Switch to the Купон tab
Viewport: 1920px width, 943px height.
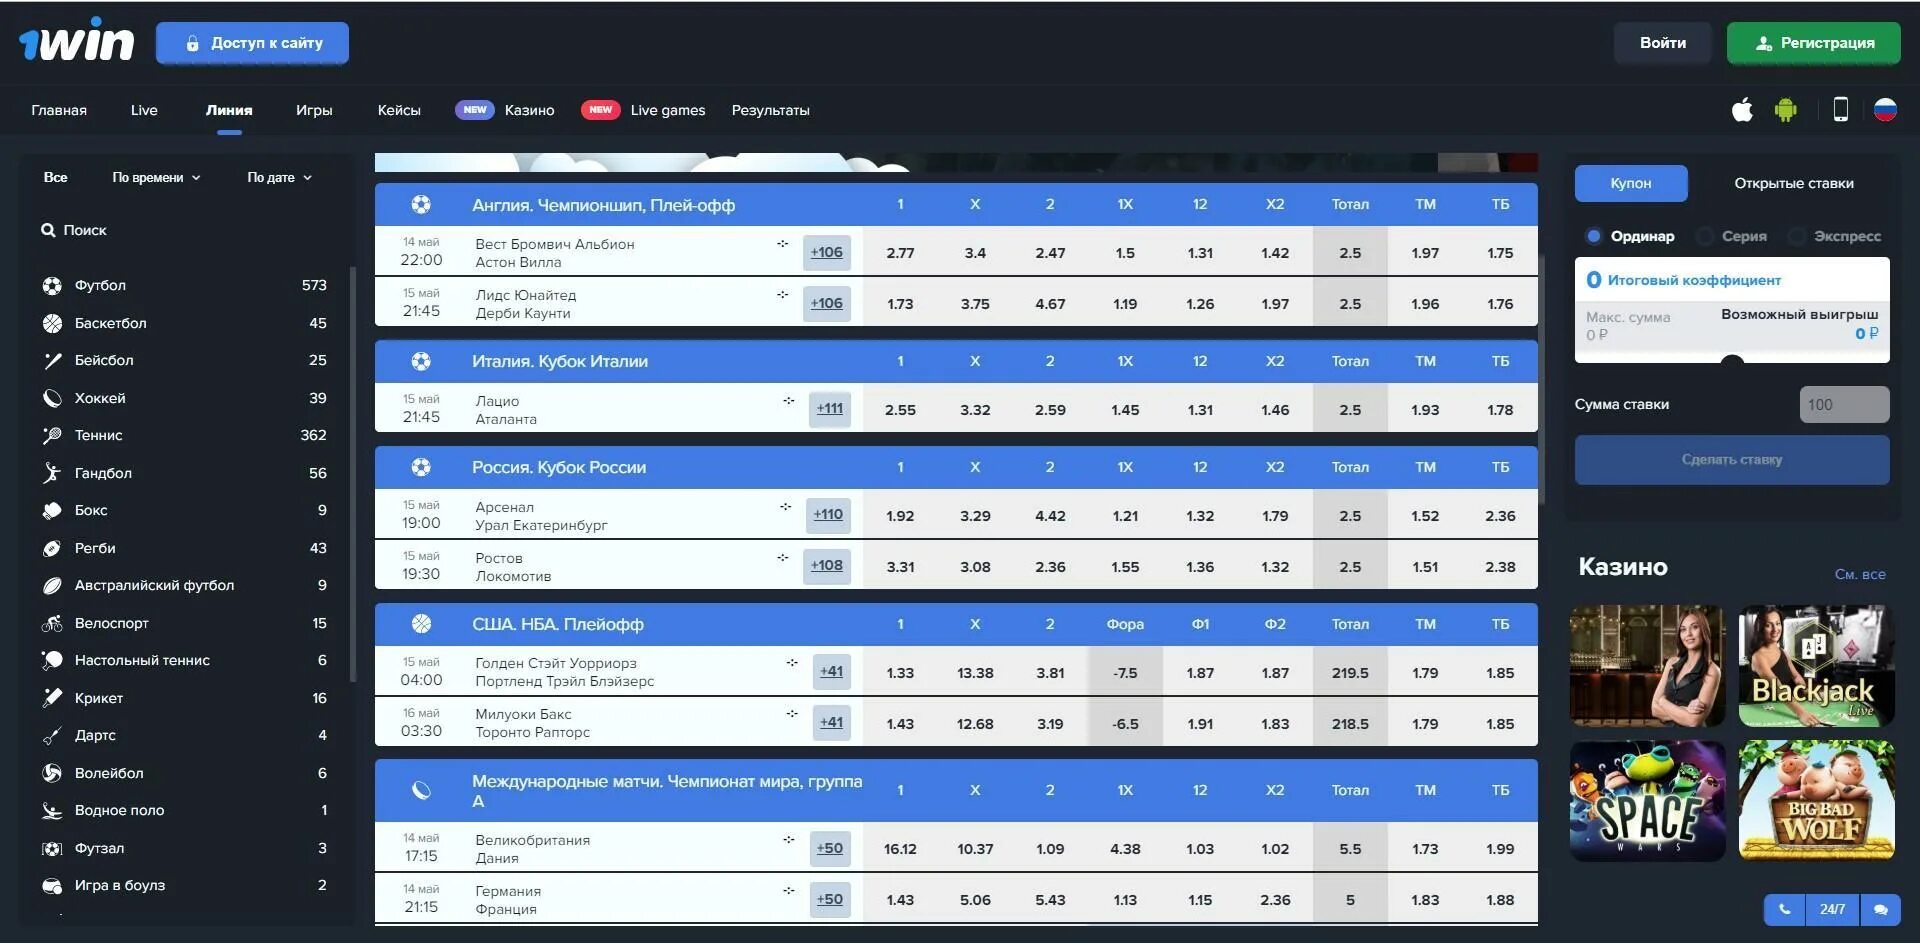1631,183
